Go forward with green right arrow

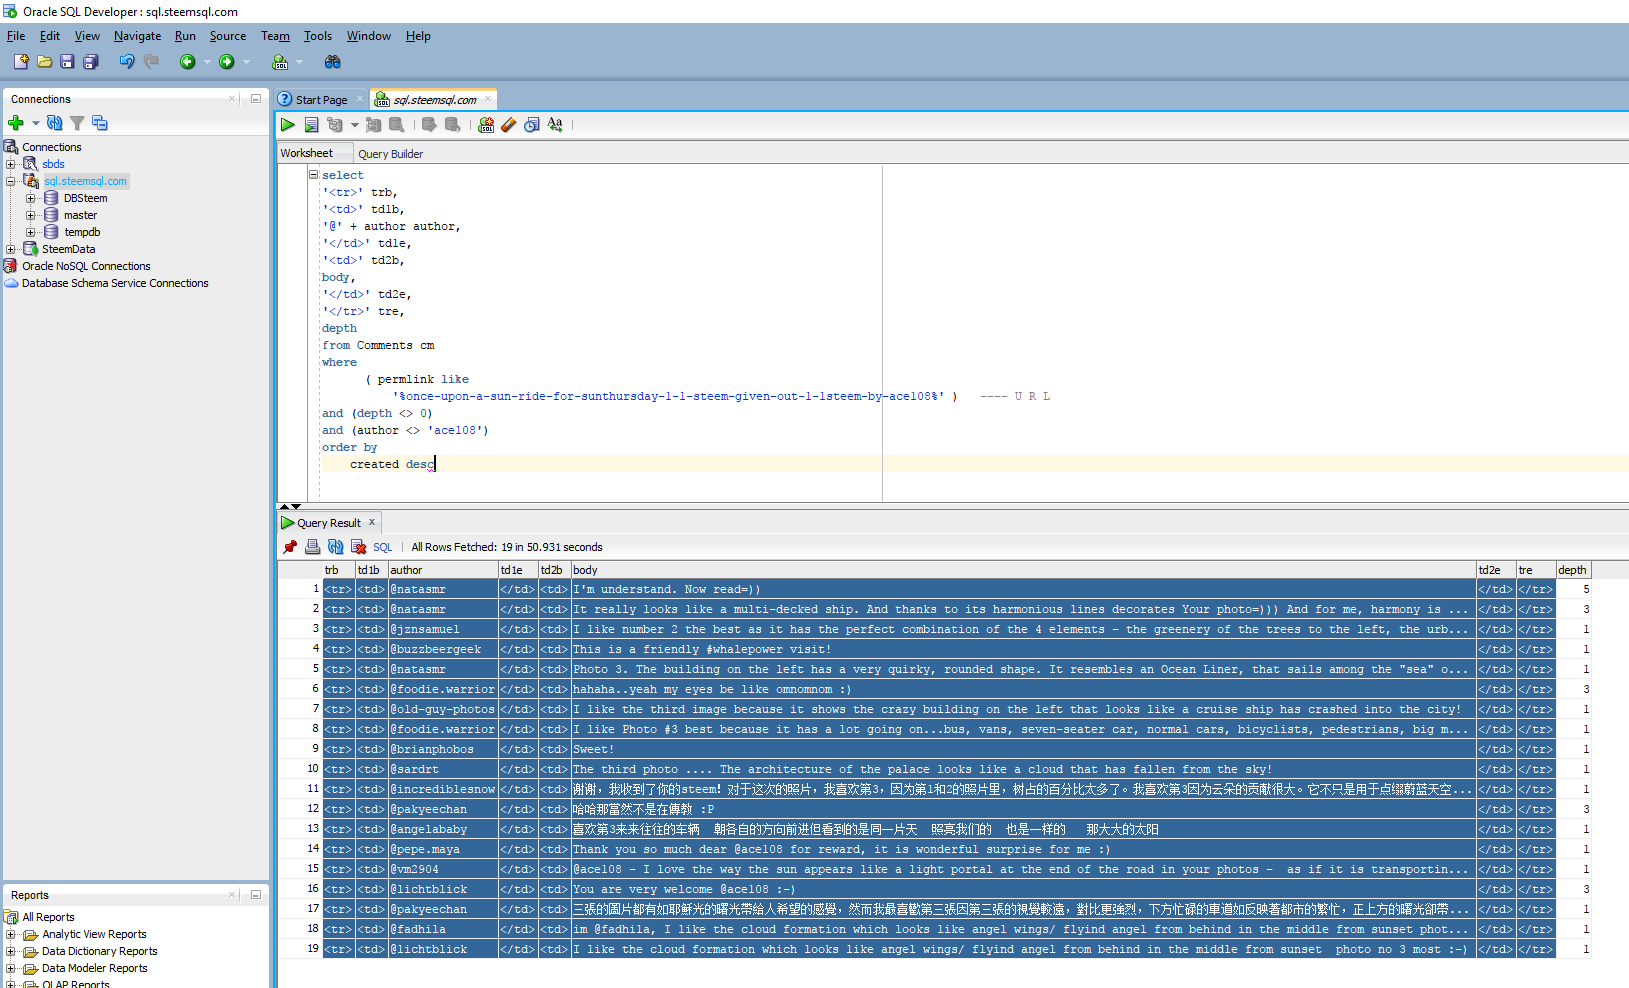(227, 62)
